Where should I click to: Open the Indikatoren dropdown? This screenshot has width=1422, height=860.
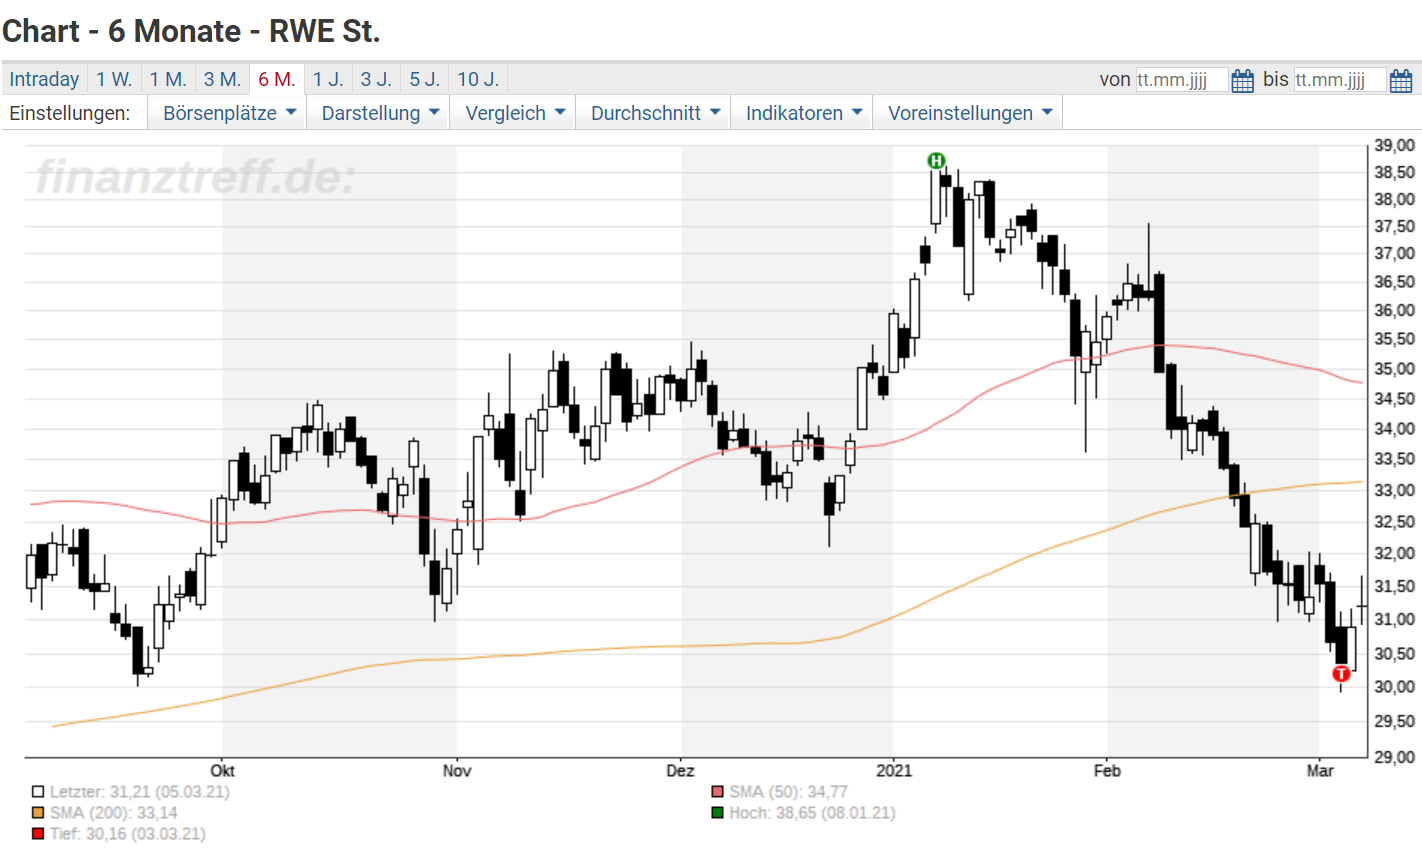[x=803, y=113]
